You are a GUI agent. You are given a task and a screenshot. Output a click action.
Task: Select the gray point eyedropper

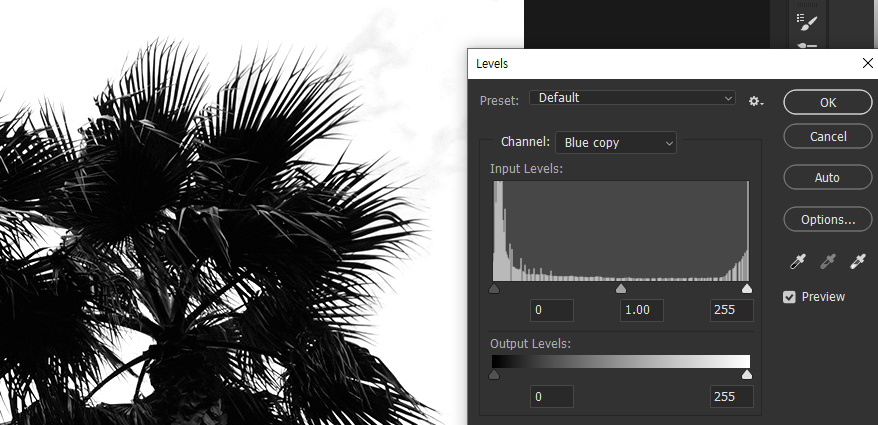828,261
